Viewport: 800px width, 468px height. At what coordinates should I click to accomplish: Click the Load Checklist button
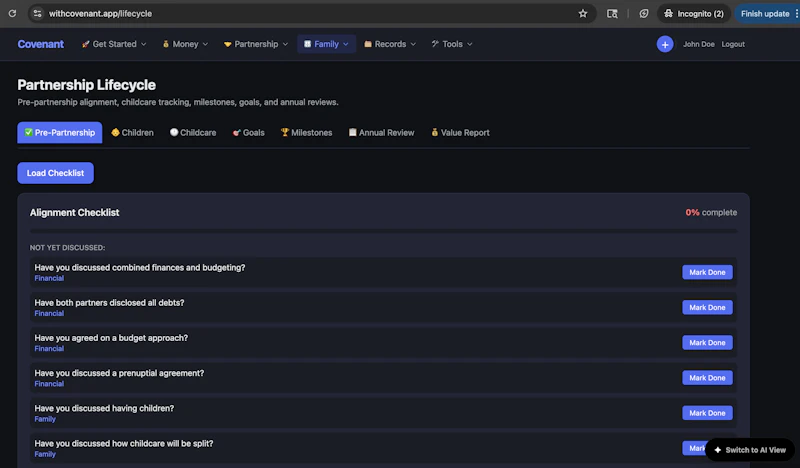click(x=56, y=173)
